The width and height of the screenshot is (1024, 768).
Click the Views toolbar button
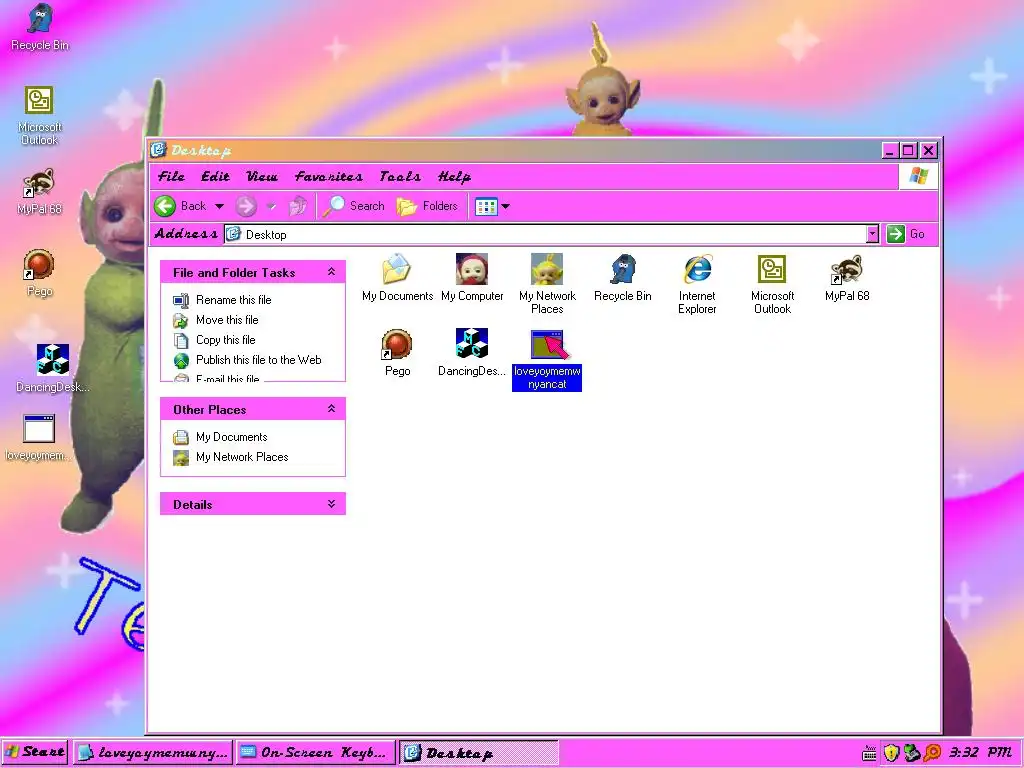pos(486,206)
